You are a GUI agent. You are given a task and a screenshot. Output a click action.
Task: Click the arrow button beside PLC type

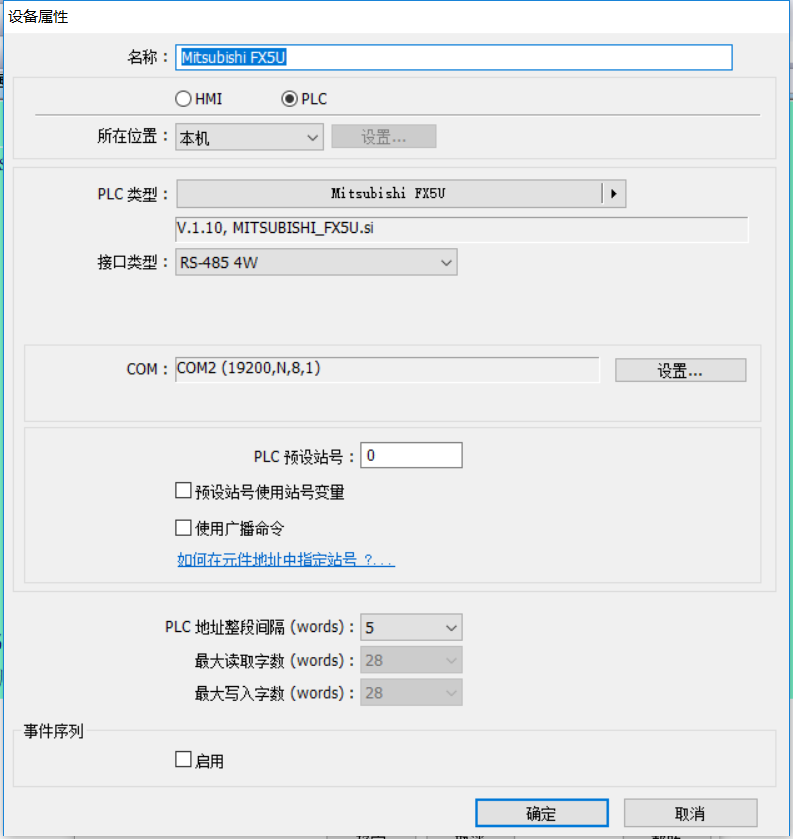click(x=613, y=193)
